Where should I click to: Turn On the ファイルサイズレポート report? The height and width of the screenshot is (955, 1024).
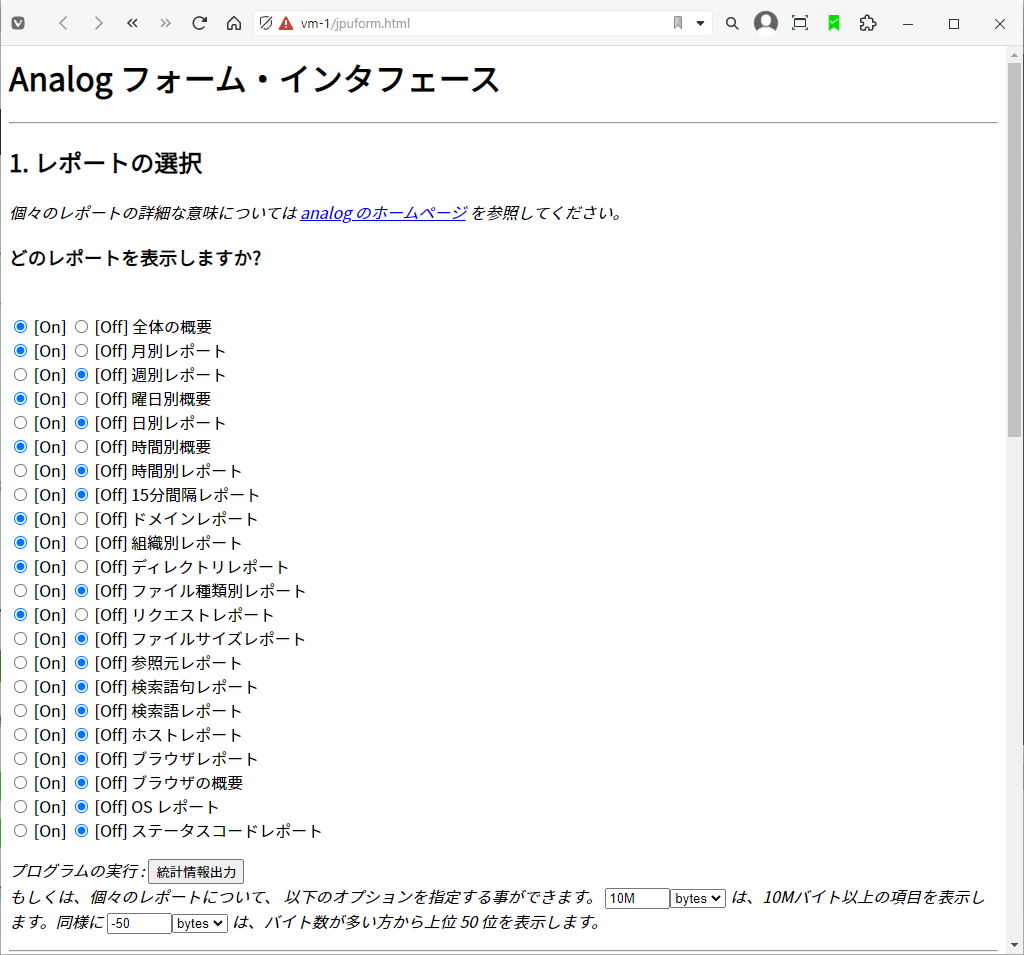click(20, 639)
